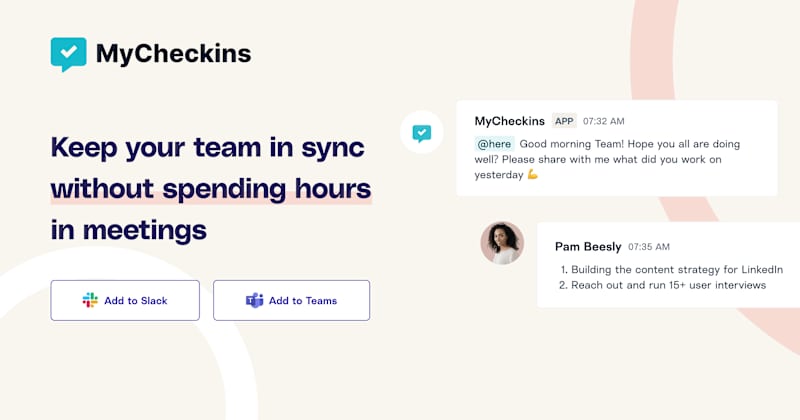The image size is (800, 420).
Task: Open Pam Beesly's profile photo
Action: 502,243
